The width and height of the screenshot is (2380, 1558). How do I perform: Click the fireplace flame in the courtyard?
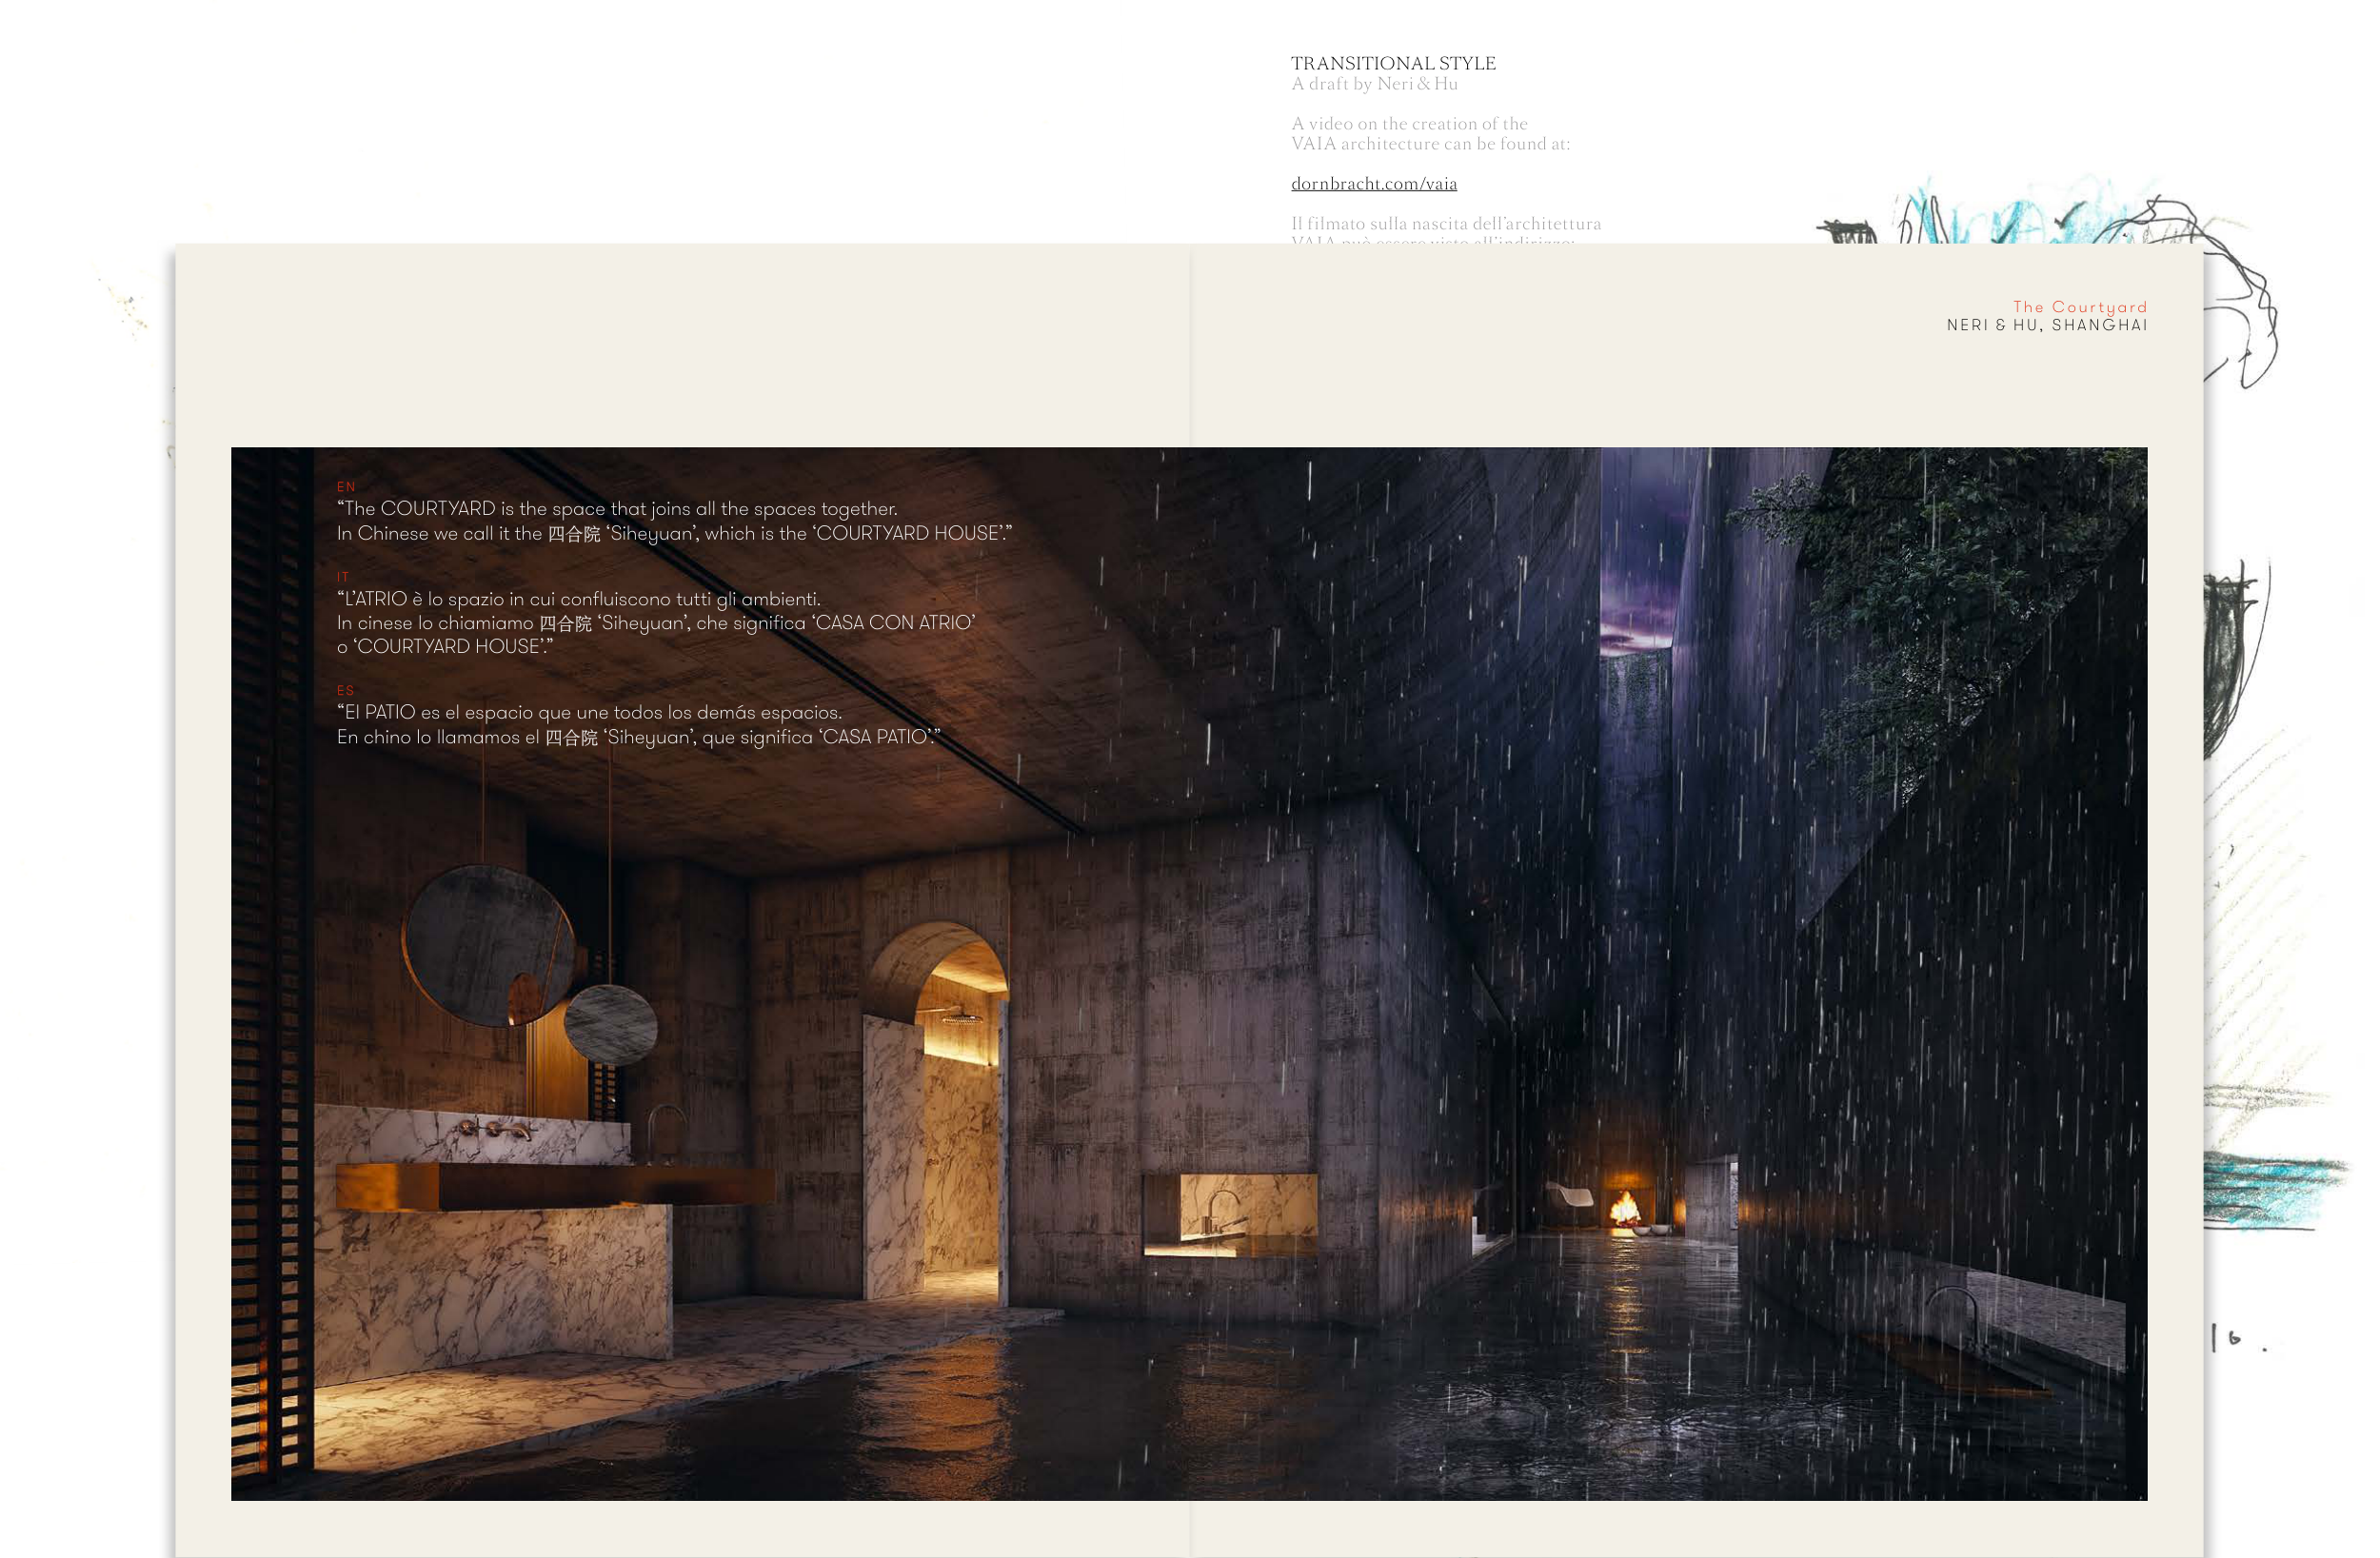point(1624,1210)
